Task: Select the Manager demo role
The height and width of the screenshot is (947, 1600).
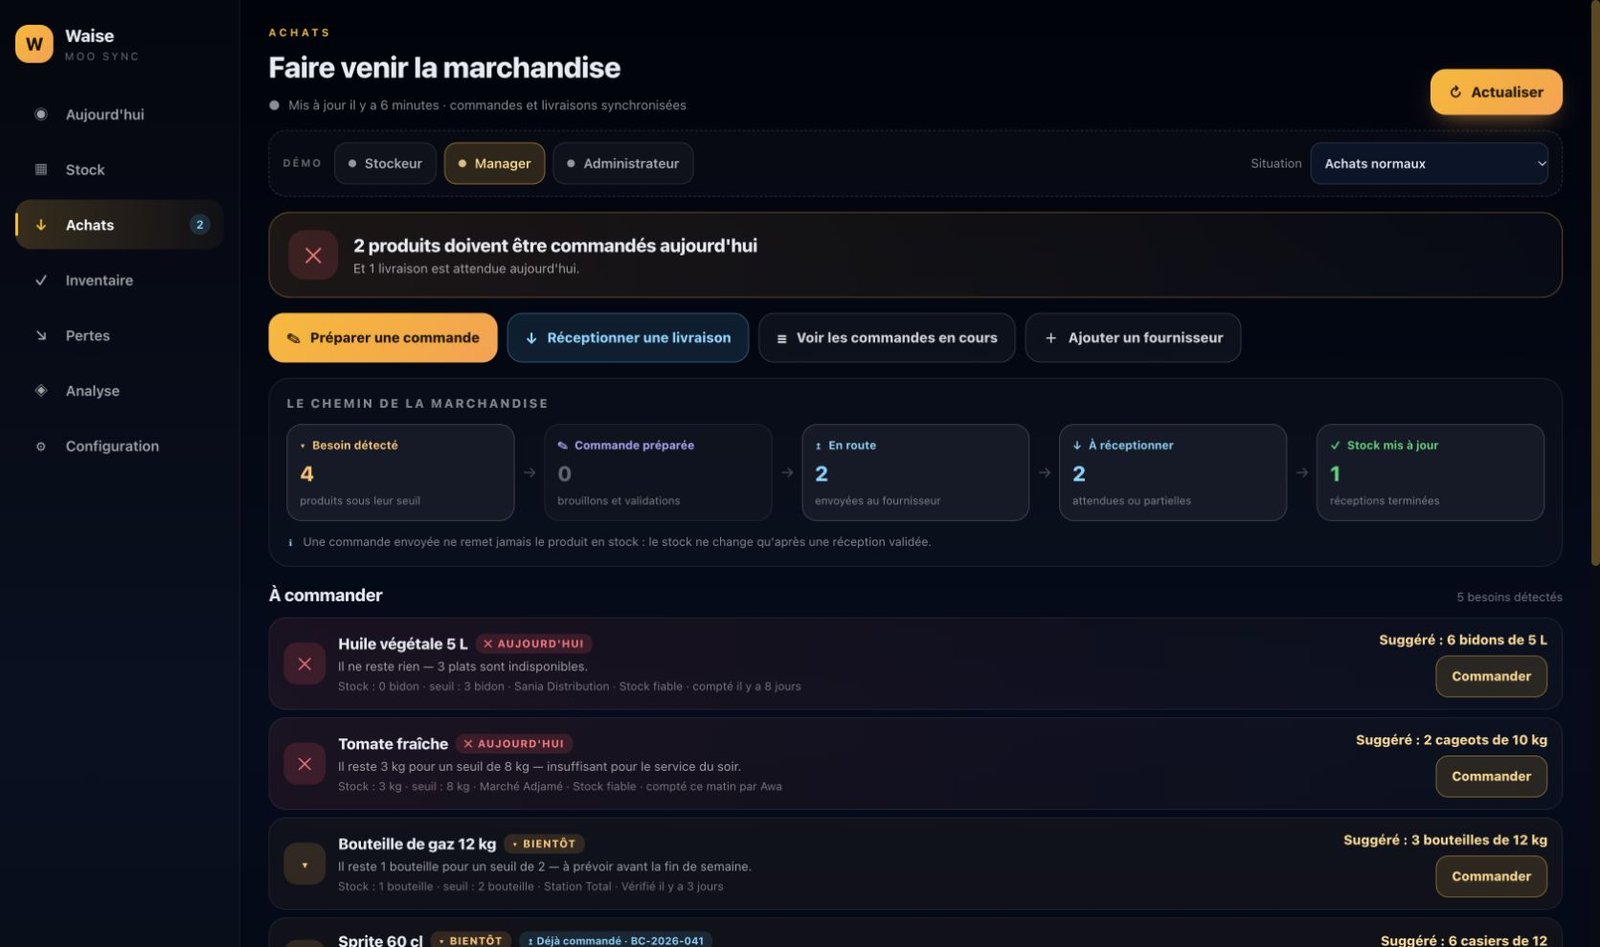Action: (494, 163)
